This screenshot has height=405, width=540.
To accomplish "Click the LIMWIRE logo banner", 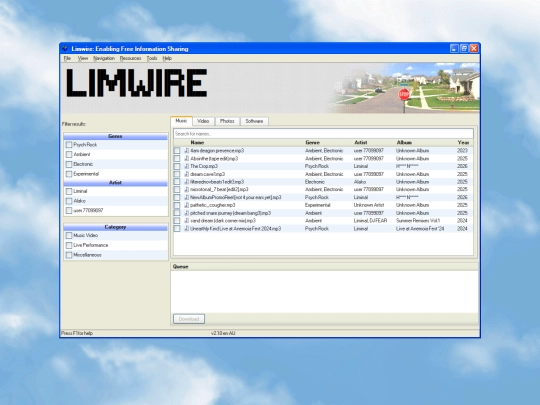I will 137,83.
